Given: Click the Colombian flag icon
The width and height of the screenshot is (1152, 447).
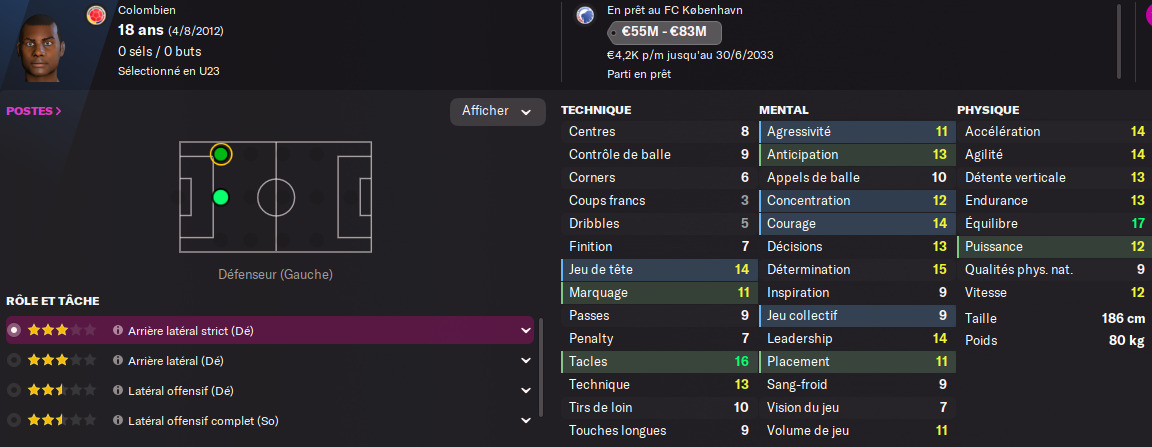Looking at the screenshot, I should pos(96,14).
